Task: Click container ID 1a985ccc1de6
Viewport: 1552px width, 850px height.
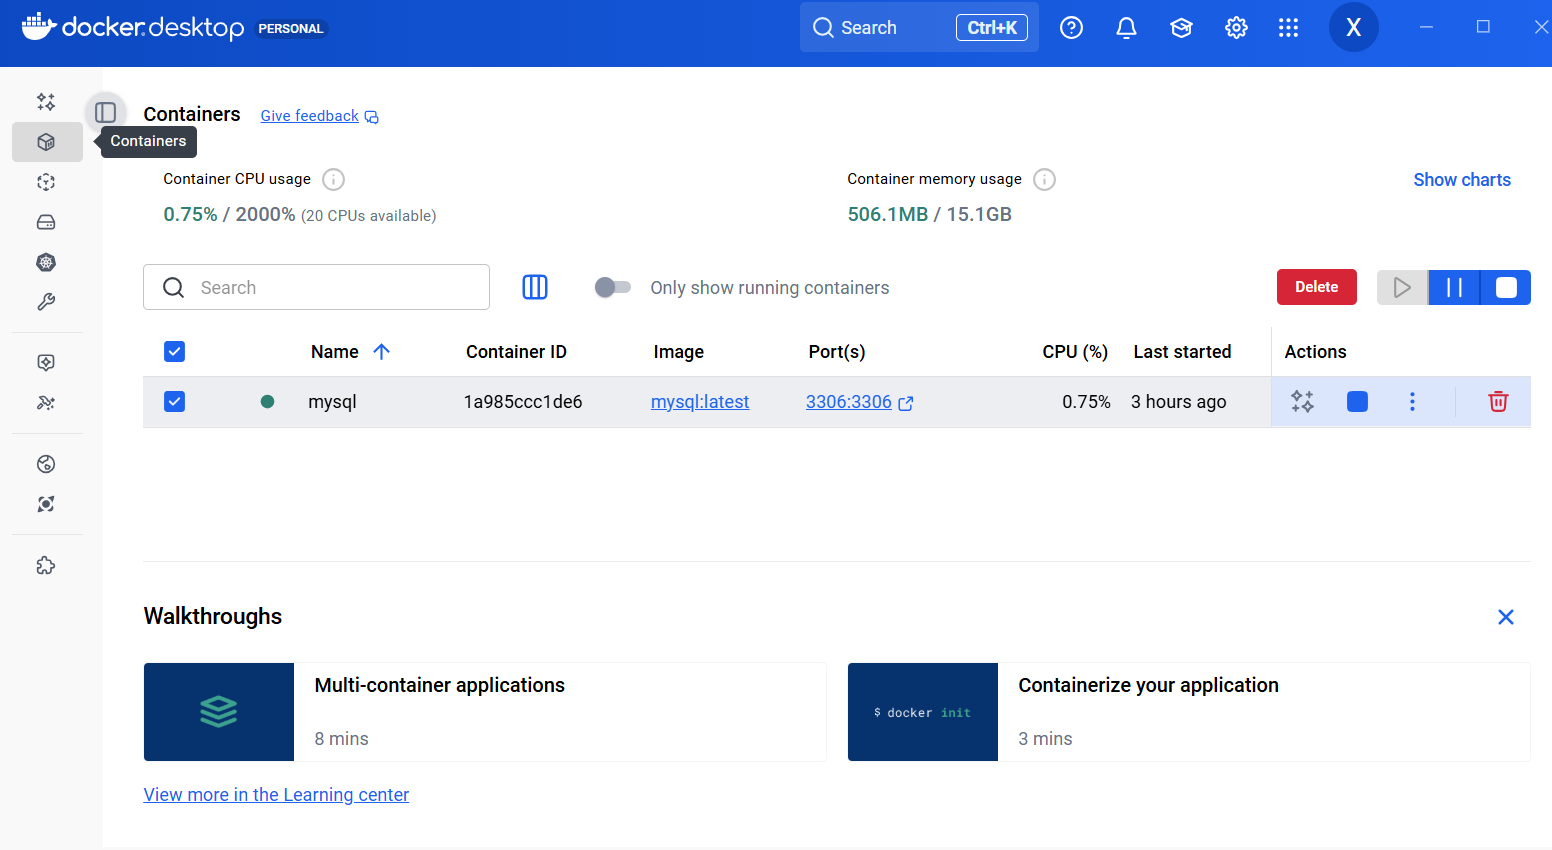Action: pyautogui.click(x=523, y=402)
